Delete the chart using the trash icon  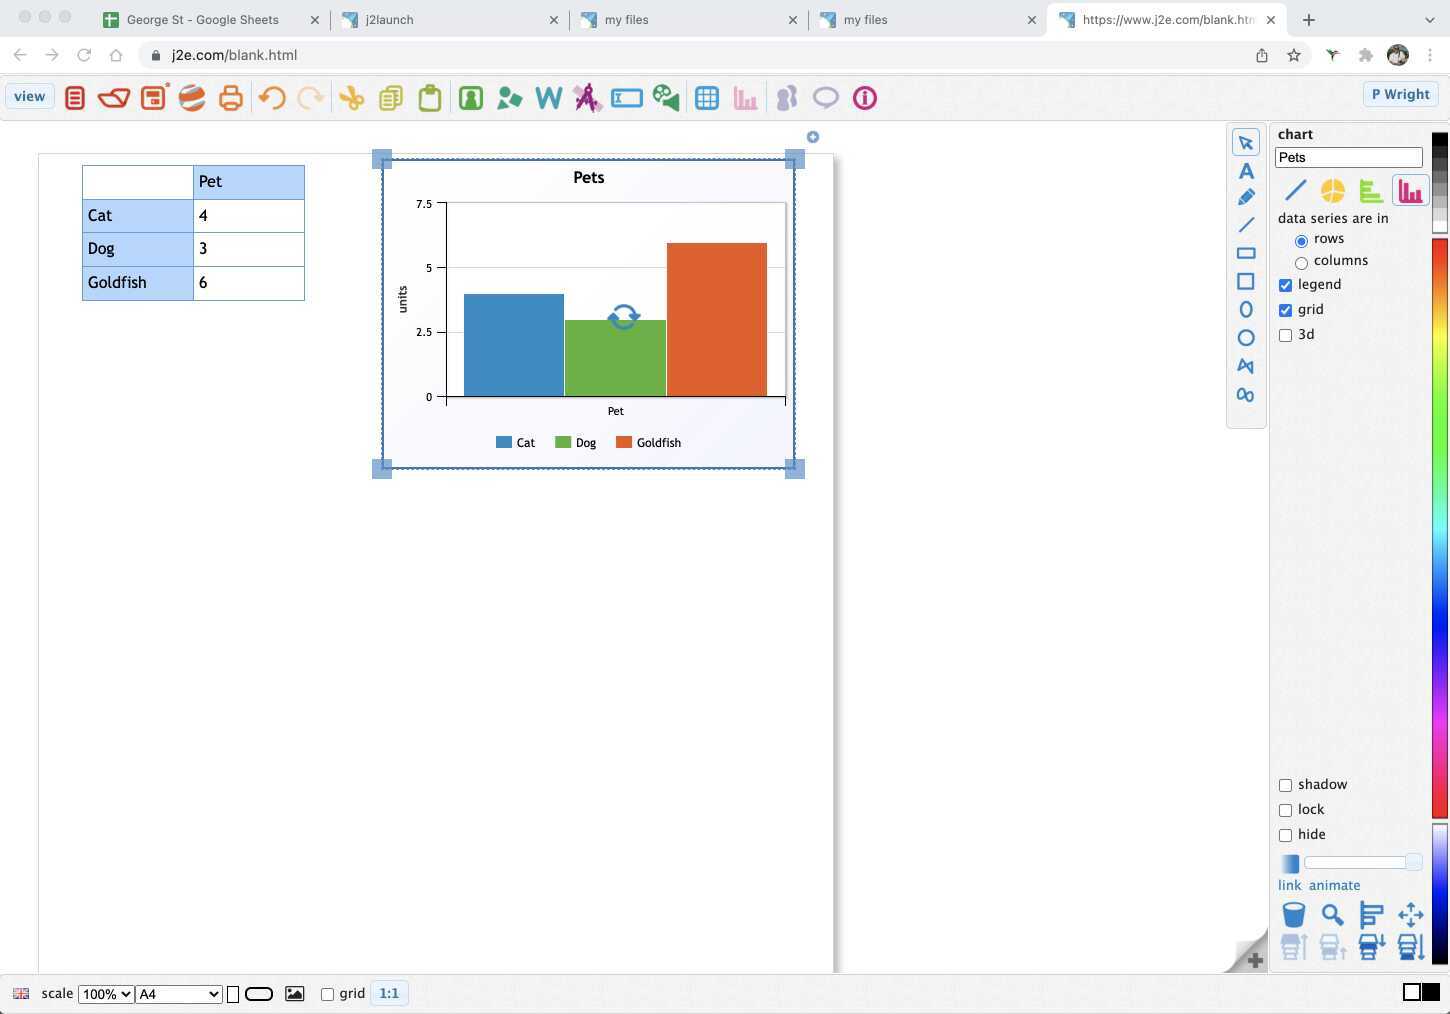pyautogui.click(x=1293, y=914)
